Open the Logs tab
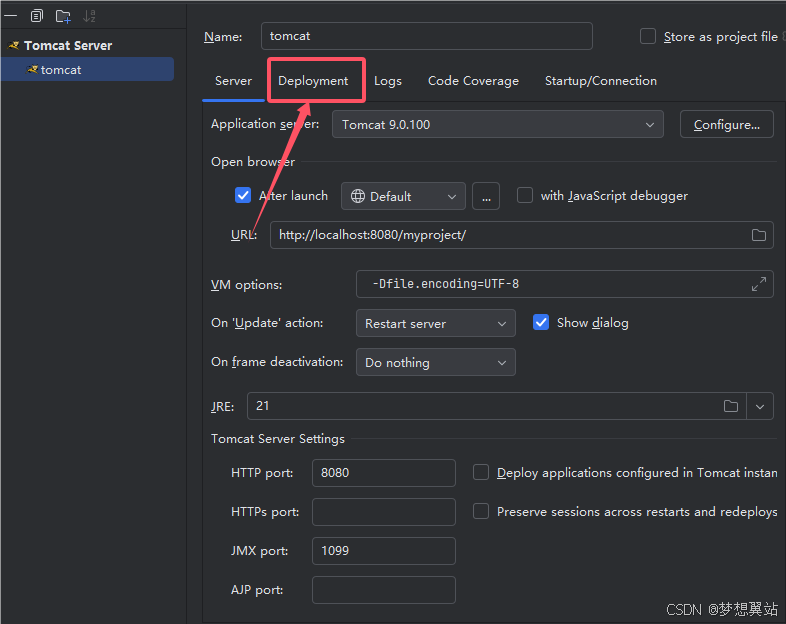This screenshot has width=786, height=624. 387,81
